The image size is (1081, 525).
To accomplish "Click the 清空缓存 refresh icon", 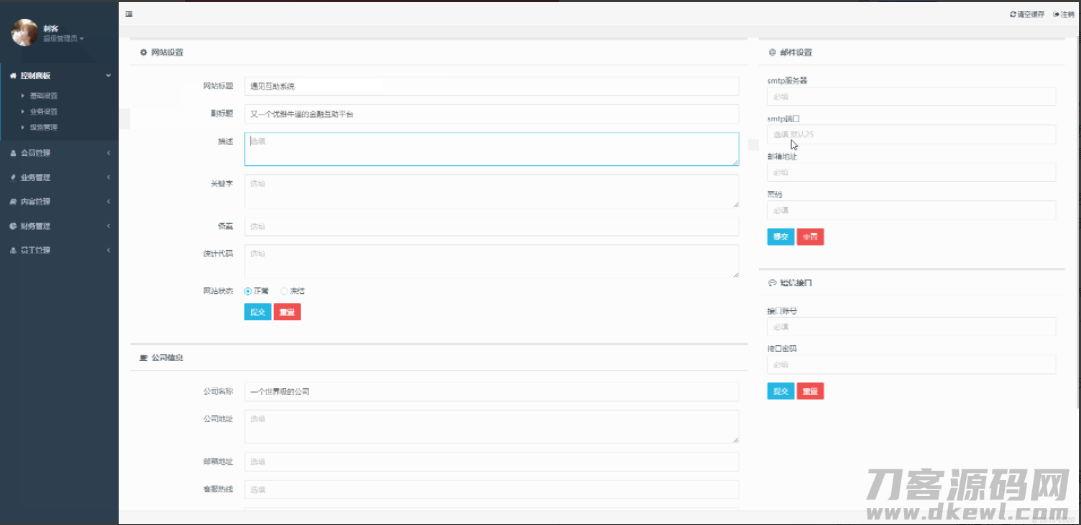I will pos(1013,14).
